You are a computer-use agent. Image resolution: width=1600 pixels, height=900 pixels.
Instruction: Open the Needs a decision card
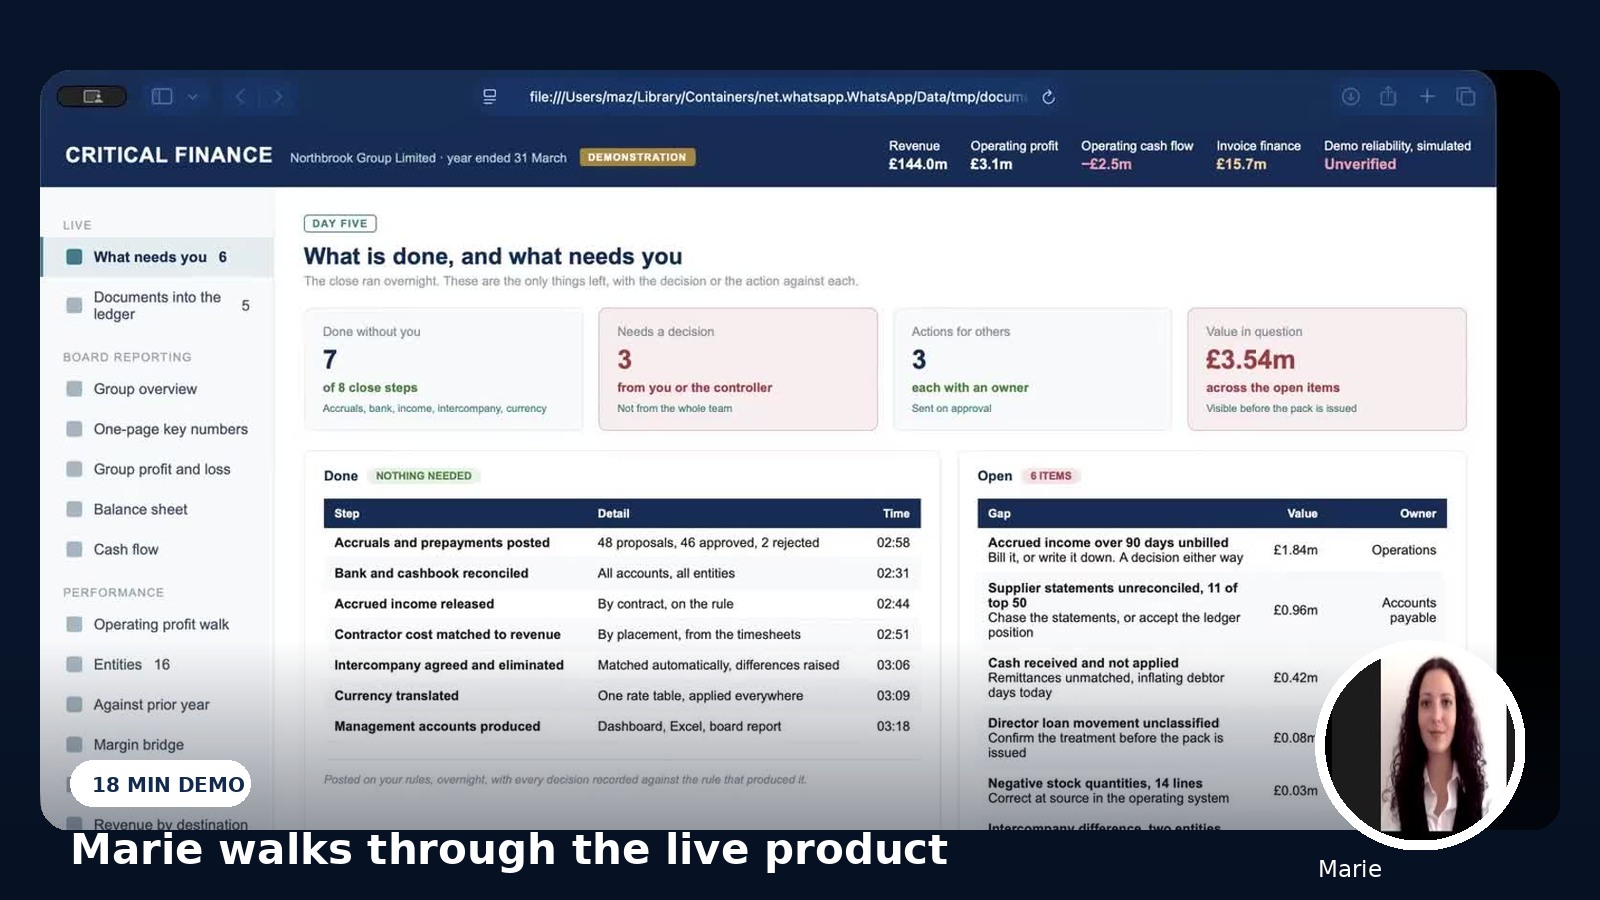point(738,369)
